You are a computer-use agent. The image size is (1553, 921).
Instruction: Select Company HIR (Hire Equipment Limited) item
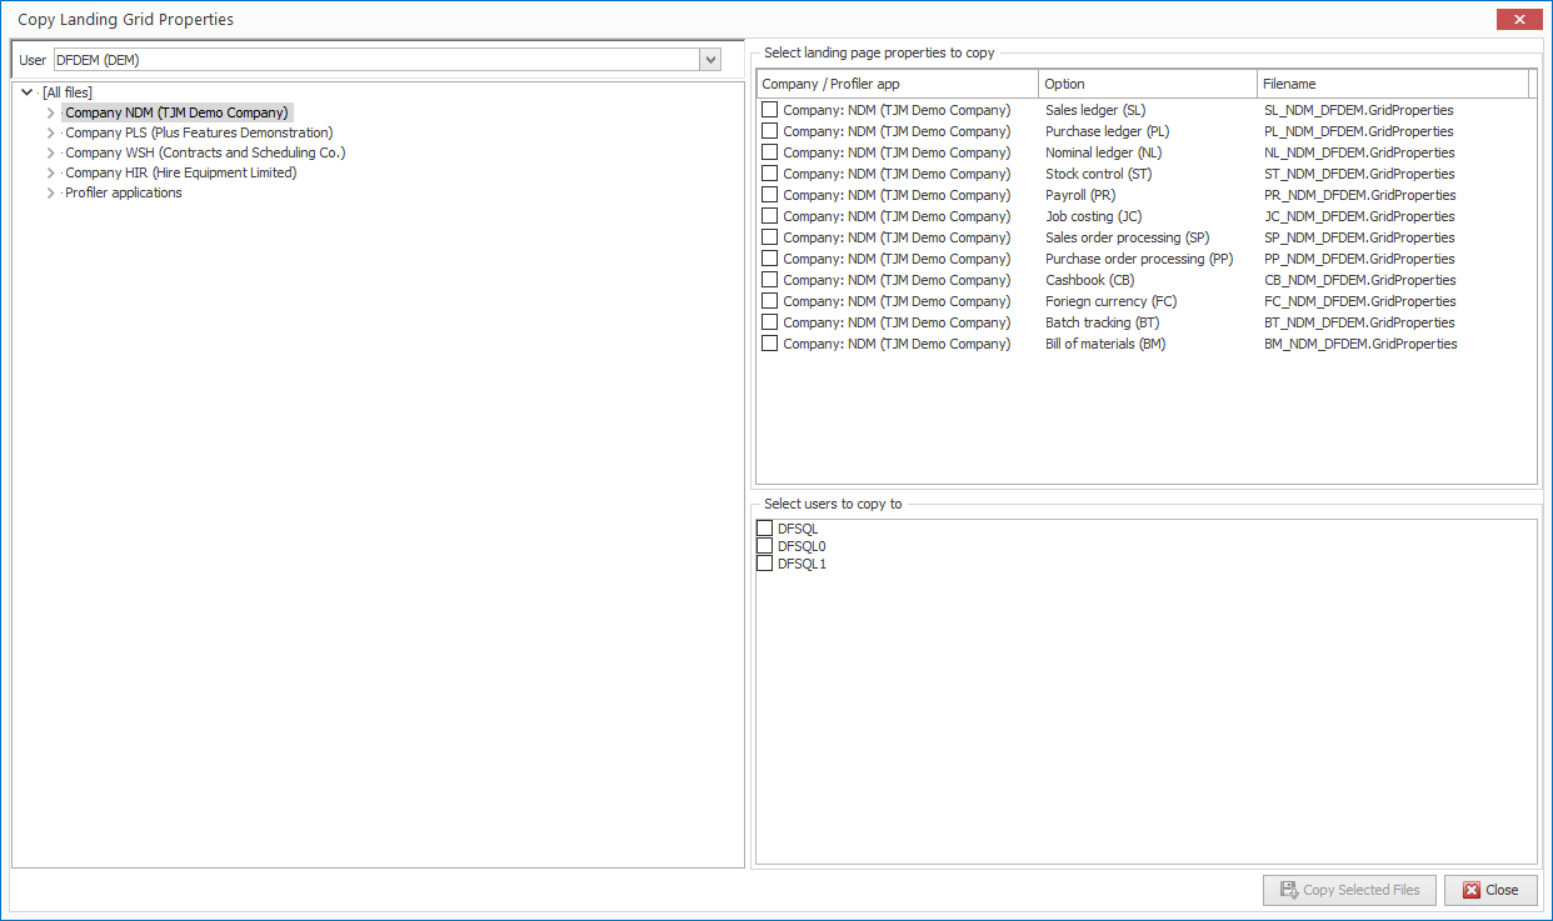coord(181,173)
